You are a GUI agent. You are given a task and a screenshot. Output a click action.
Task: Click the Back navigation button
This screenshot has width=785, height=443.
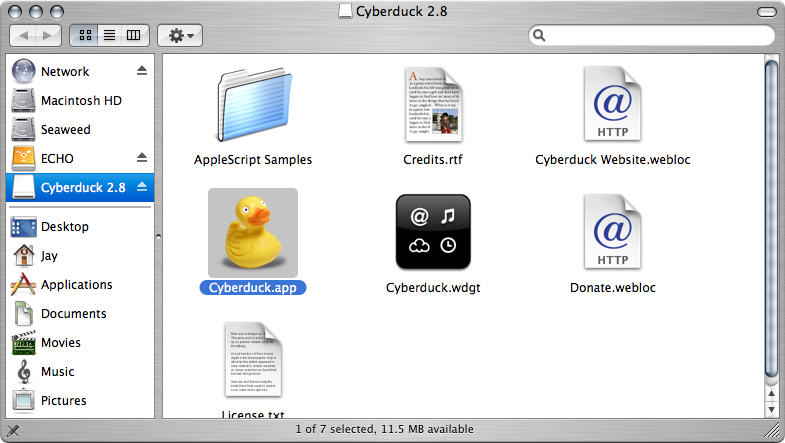point(24,35)
